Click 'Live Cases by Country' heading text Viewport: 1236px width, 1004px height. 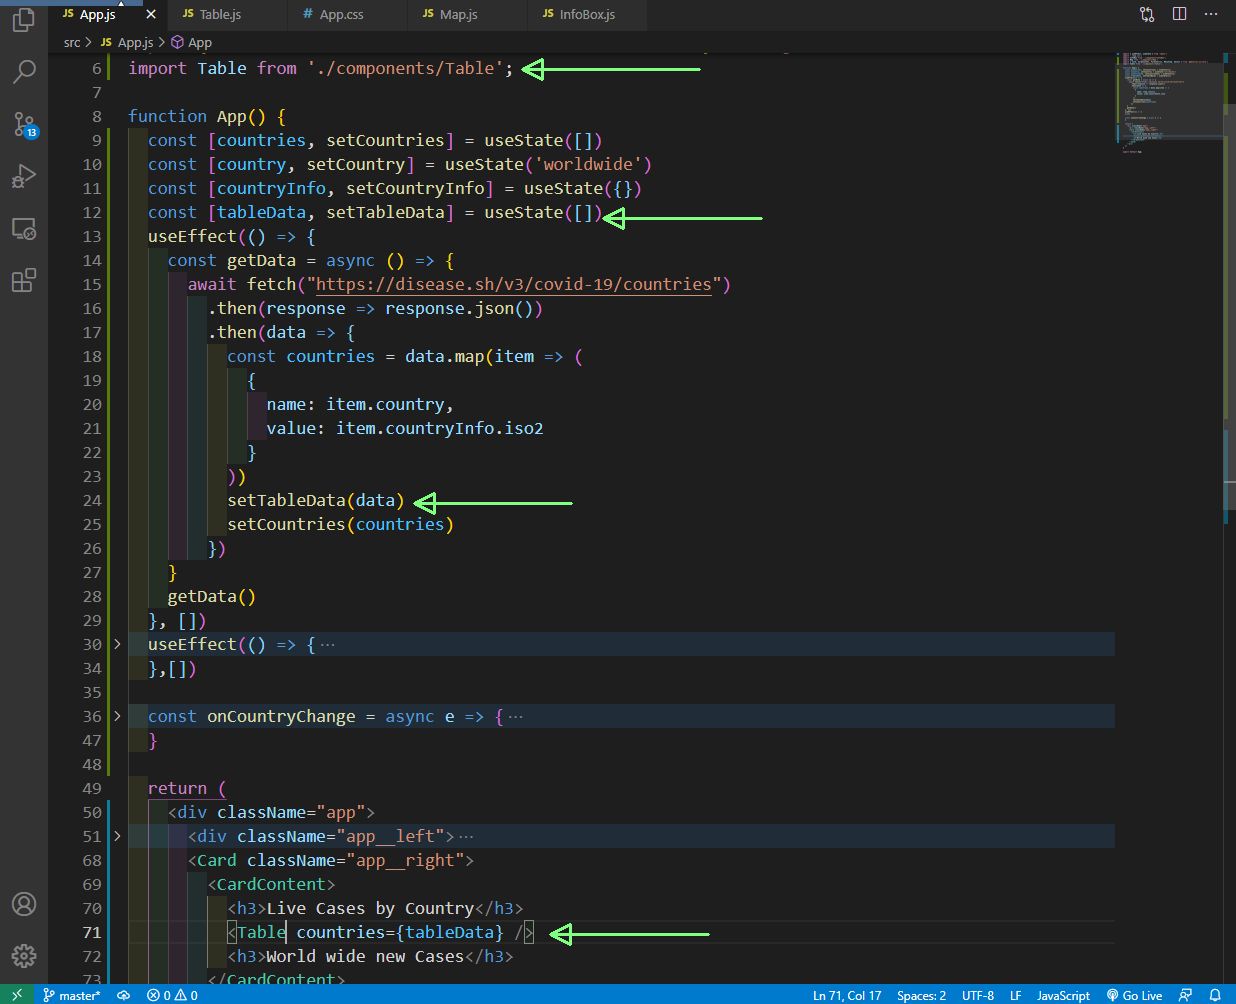tap(370, 908)
